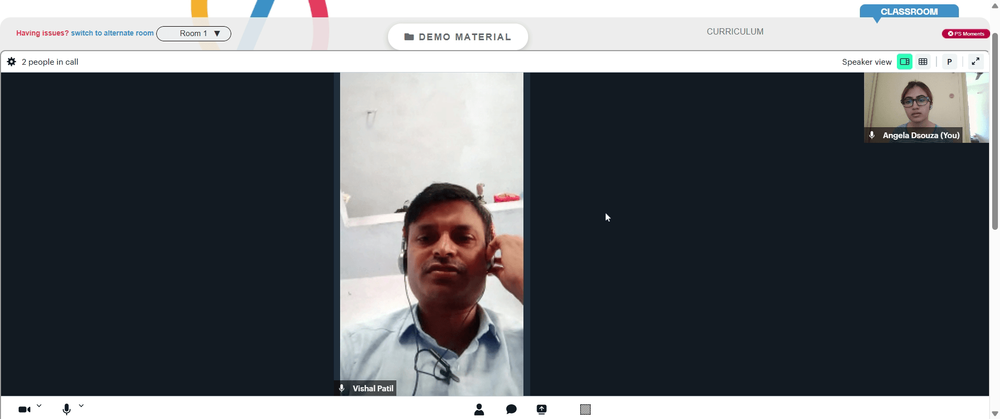Viewport: 1000px width, 419px height.
Task: Click Vishal Patil name label
Action: tap(372, 388)
